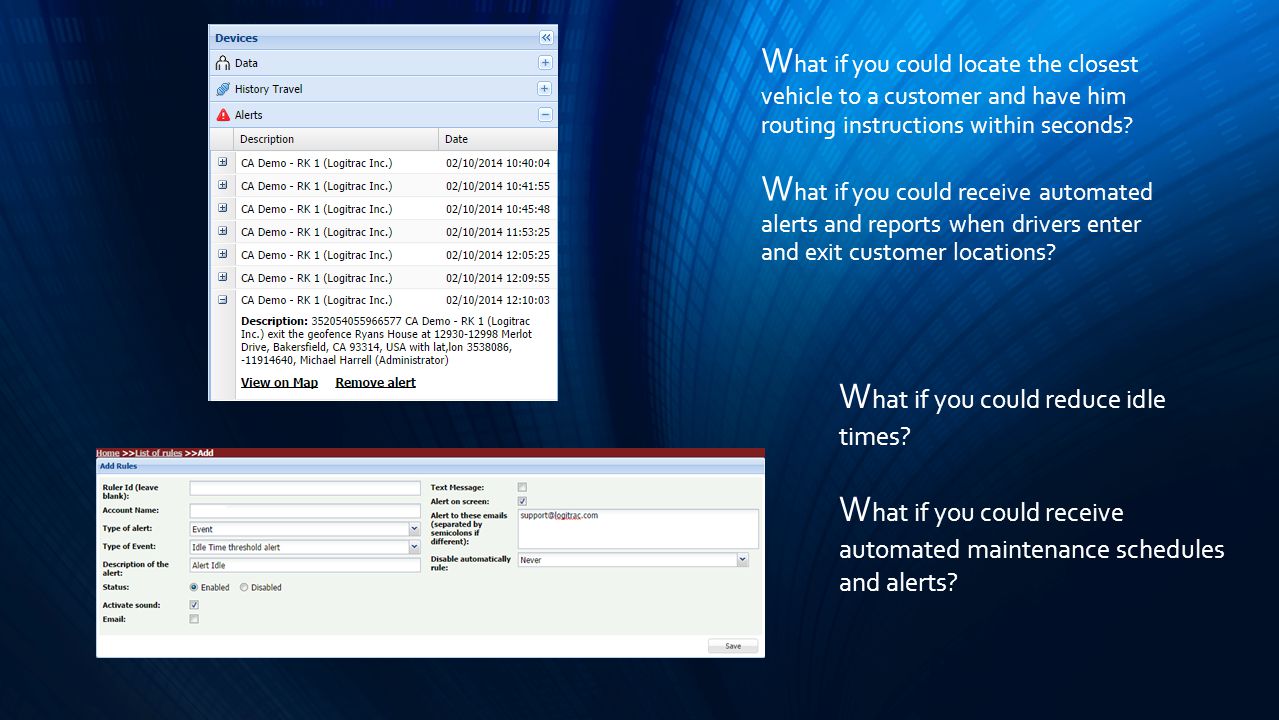This screenshot has height=720, width=1279.
Task: Collapse alert row dated 02/10/2014 12:10:03
Action: pyautogui.click(x=222, y=300)
